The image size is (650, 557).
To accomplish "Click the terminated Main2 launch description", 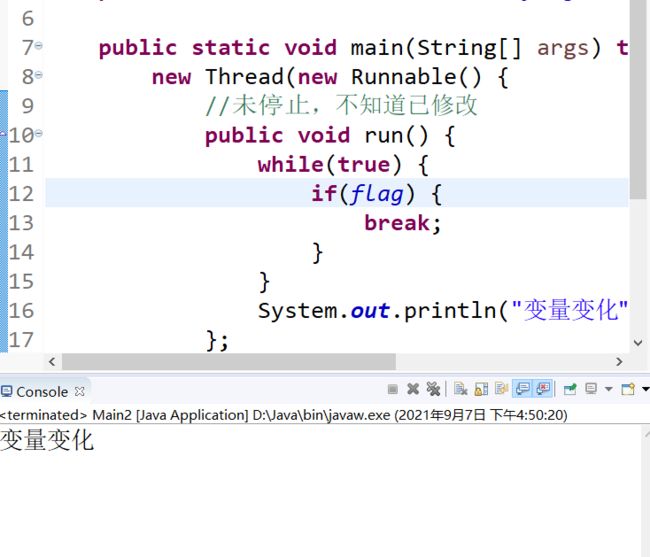I will click(284, 415).
